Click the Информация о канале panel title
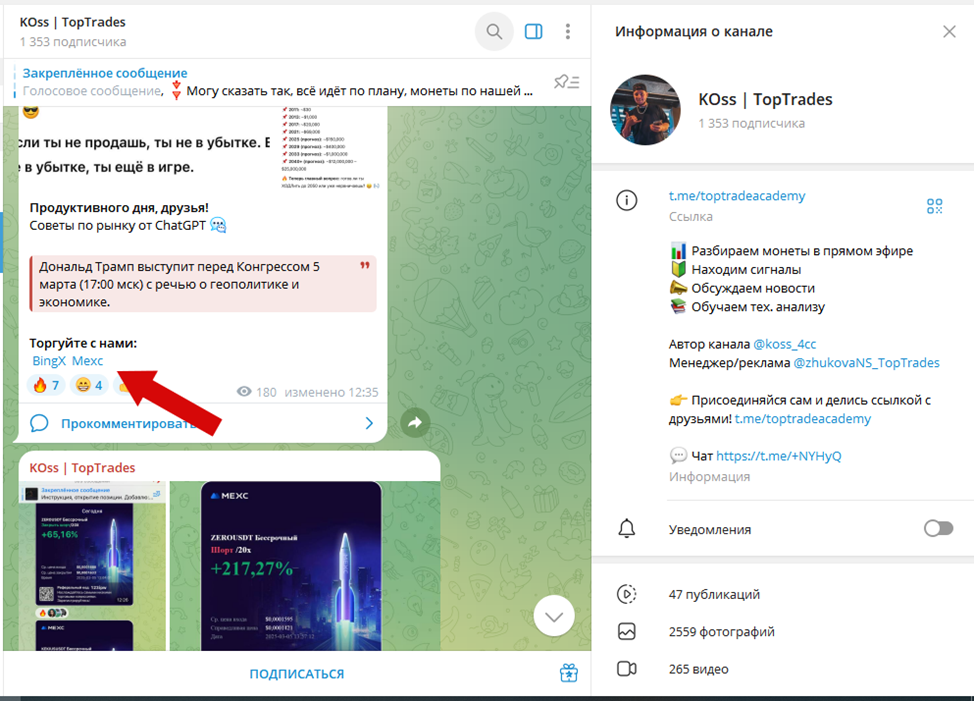Image resolution: width=974 pixels, height=701 pixels. [694, 32]
